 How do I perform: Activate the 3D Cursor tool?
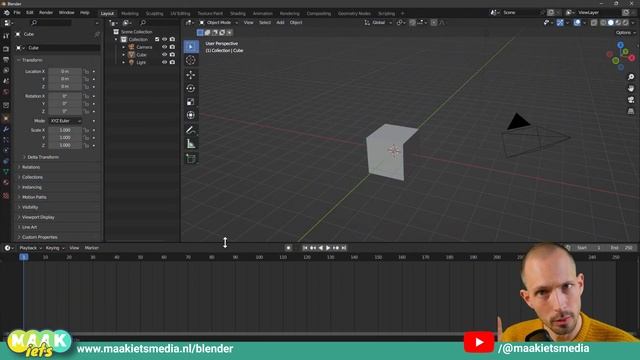pos(191,60)
